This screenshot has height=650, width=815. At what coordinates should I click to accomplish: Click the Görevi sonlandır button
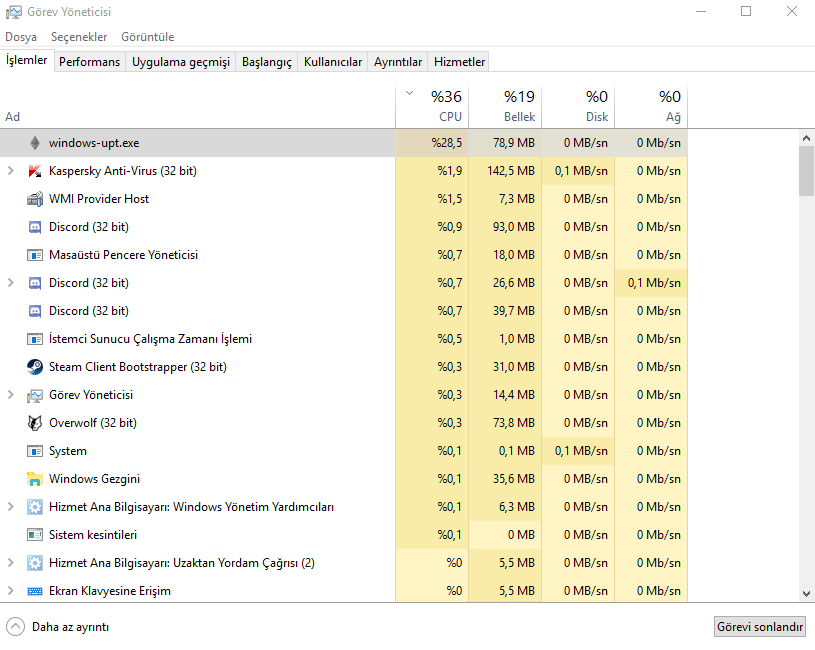tap(760, 627)
